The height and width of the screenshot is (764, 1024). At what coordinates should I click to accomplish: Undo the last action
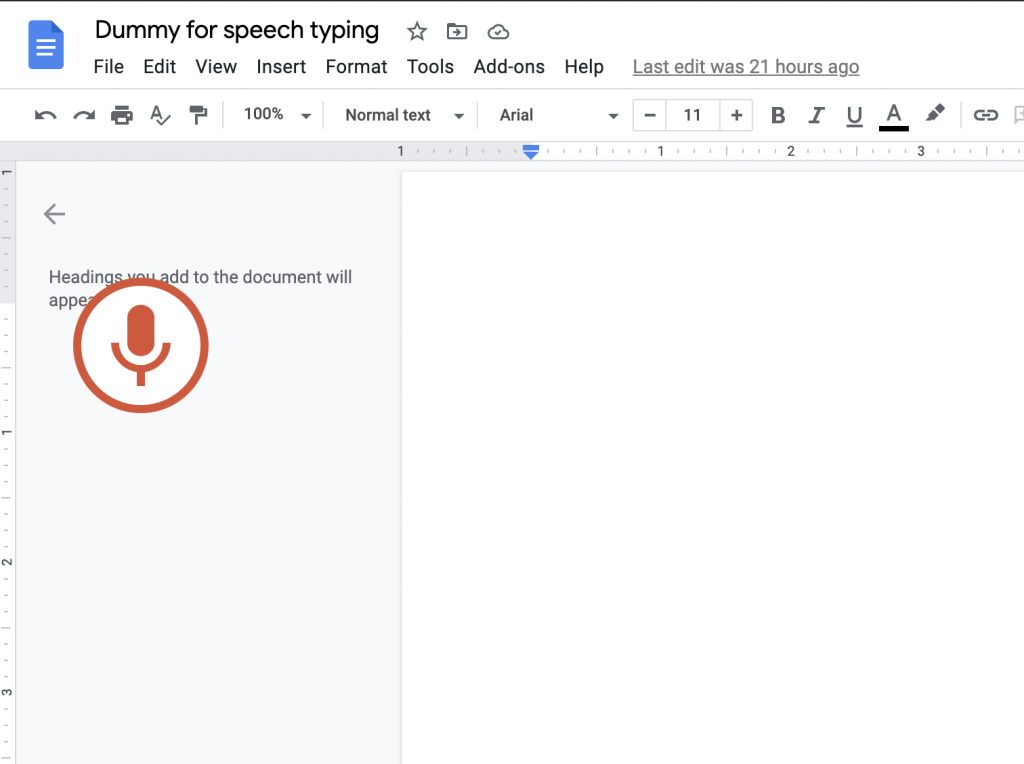click(x=46, y=116)
